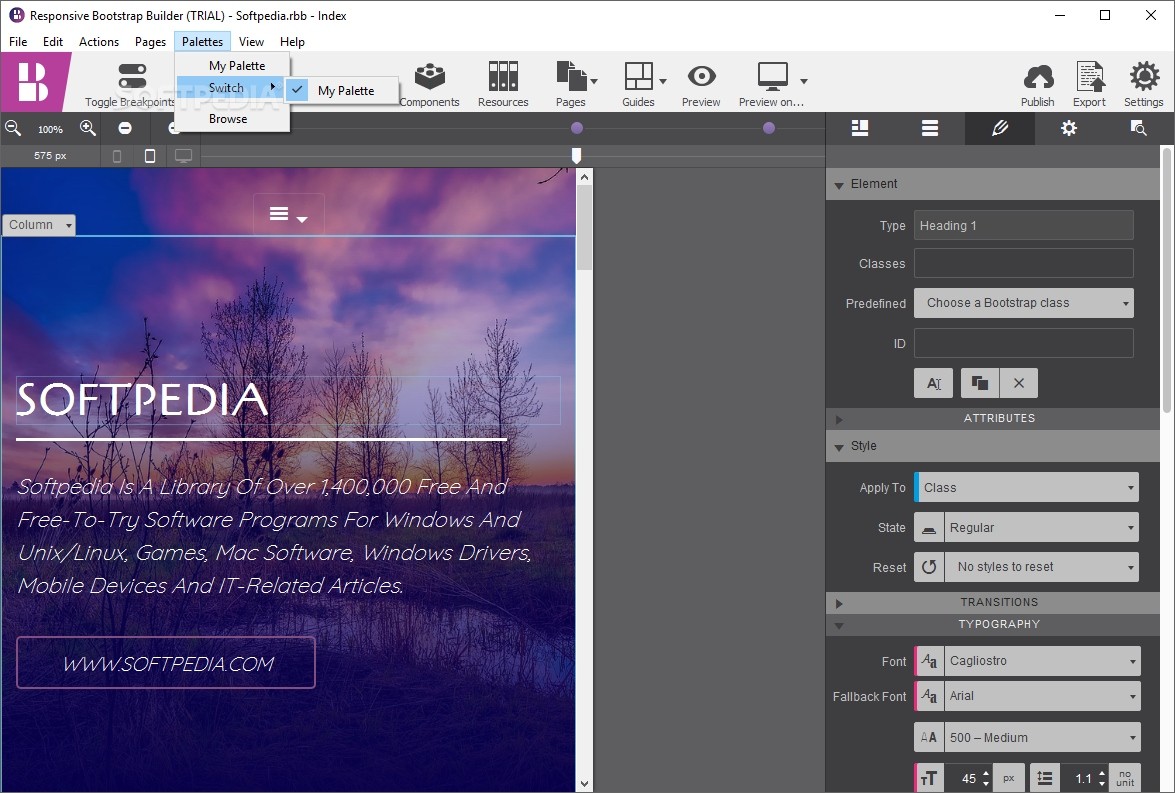Select the SOFTPEDIA heading on canvas
Screen dimensions: 1175x793
pyautogui.click(x=142, y=399)
